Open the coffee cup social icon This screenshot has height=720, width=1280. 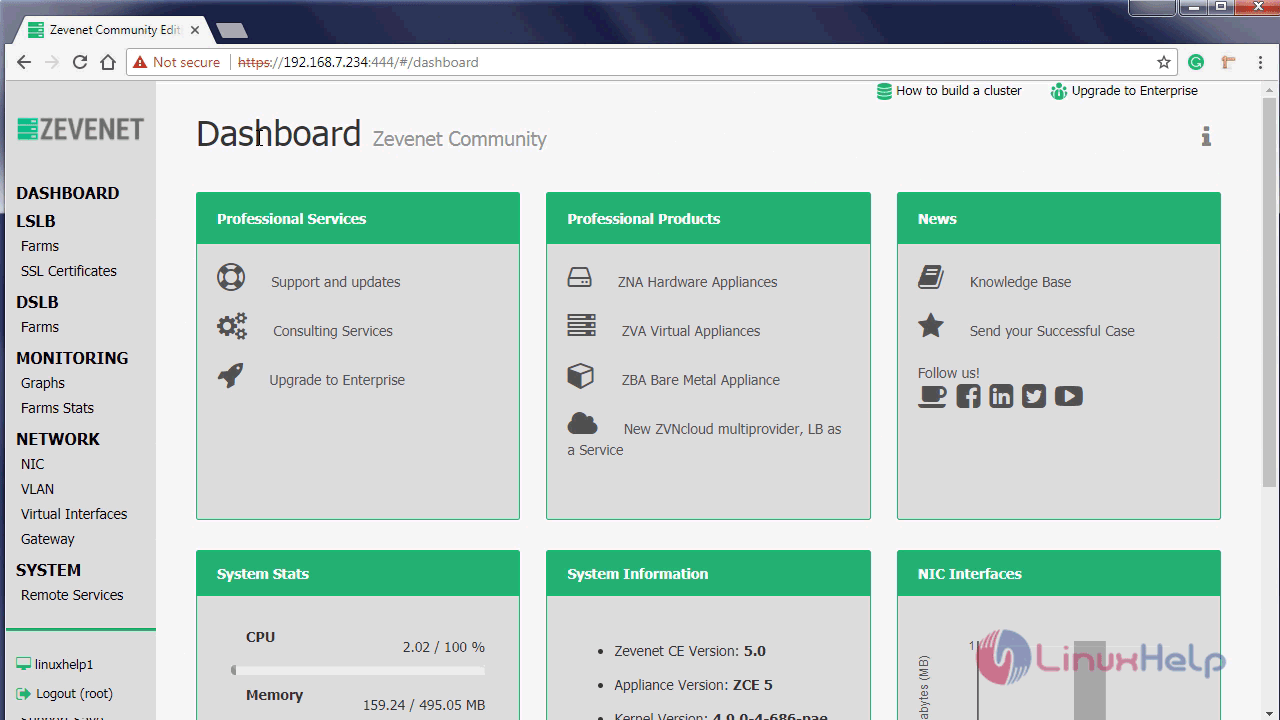point(932,396)
